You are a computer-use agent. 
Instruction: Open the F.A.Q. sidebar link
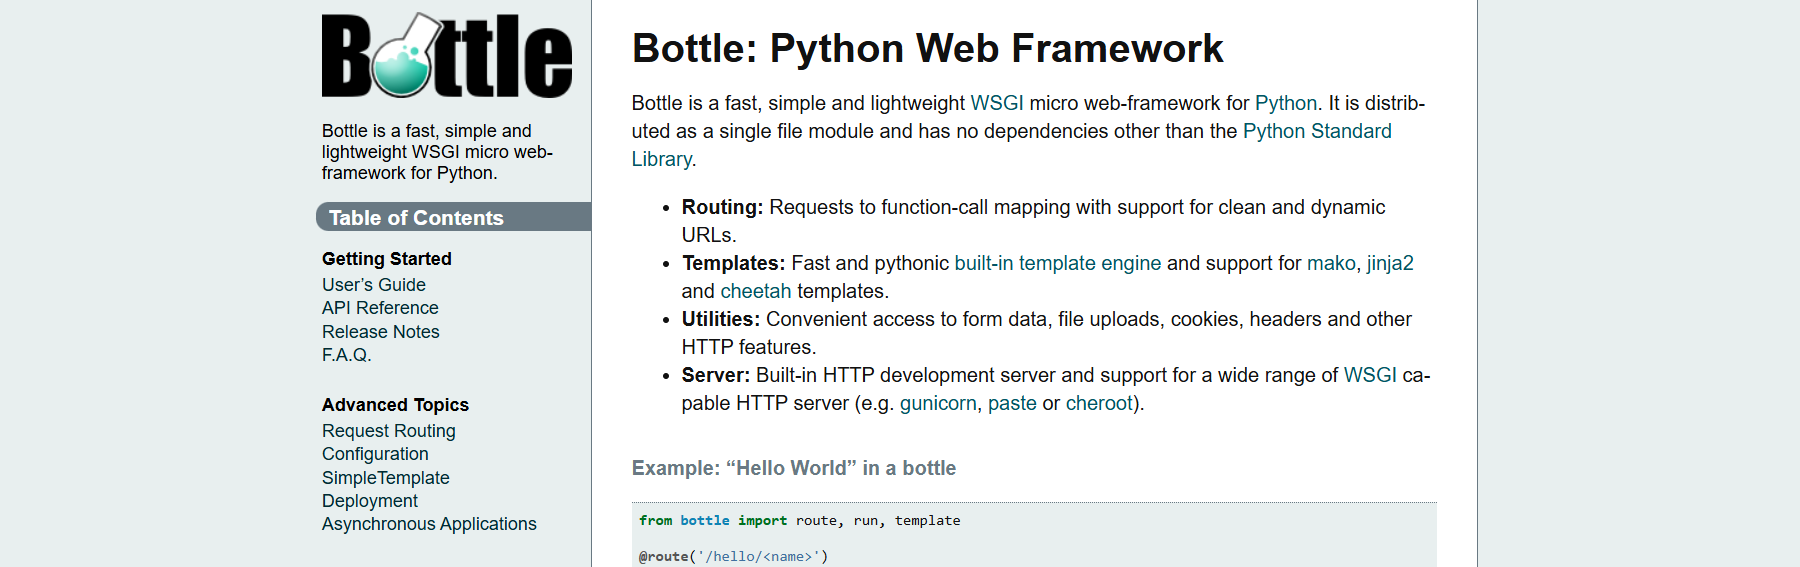click(x=346, y=355)
